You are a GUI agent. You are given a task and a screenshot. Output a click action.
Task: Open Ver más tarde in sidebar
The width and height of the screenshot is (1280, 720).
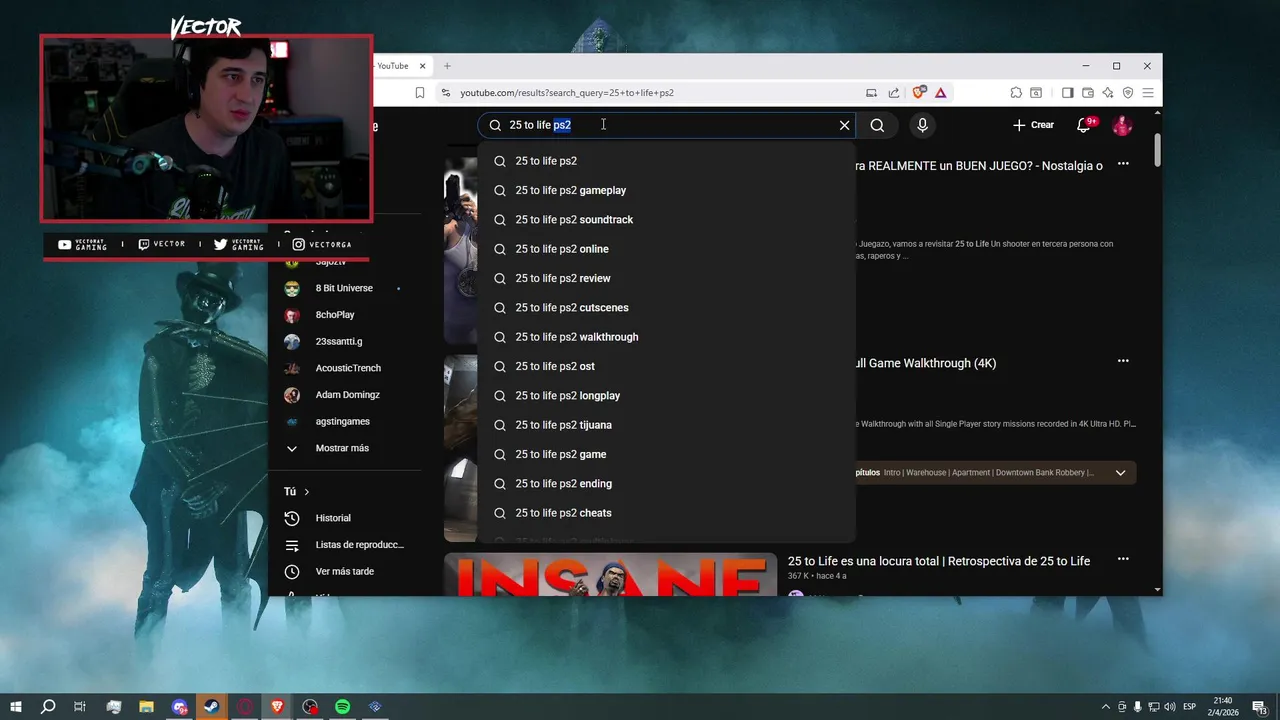tap(343, 571)
